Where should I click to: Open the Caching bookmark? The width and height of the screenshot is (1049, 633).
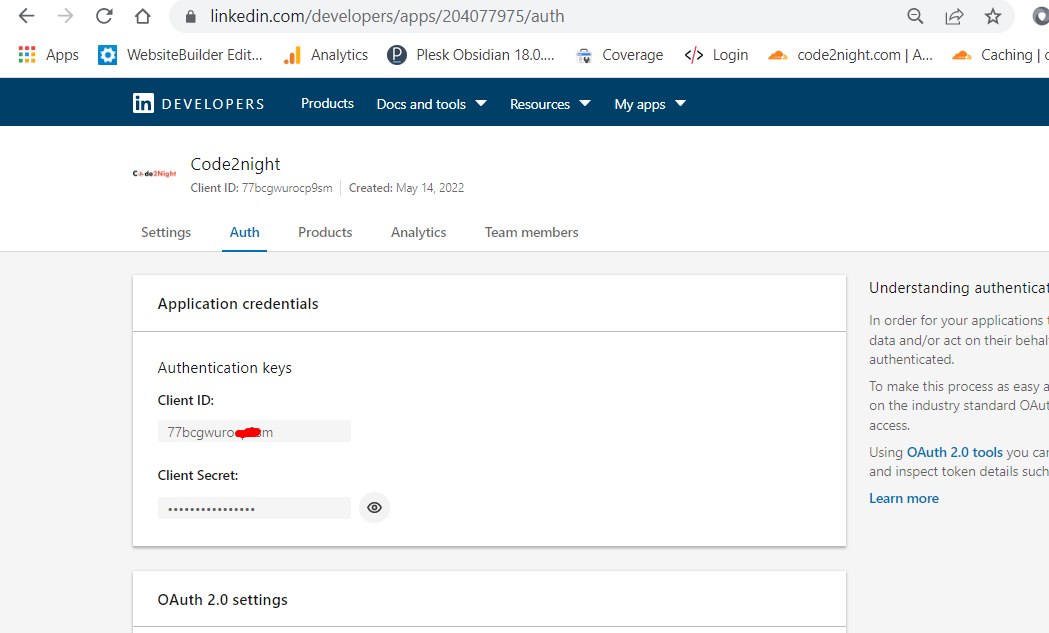tap(1000, 55)
